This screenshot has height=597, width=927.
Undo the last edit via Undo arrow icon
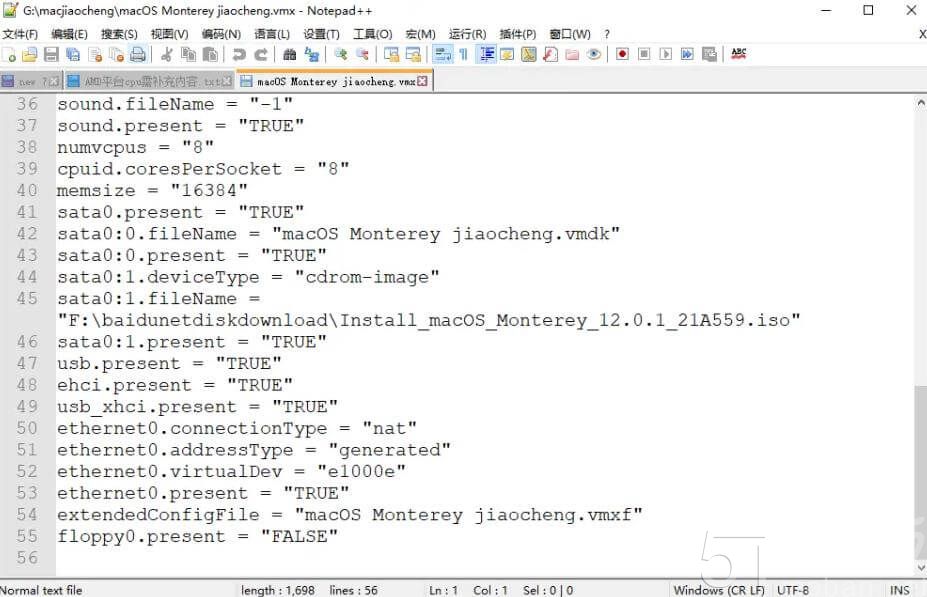click(x=238, y=55)
